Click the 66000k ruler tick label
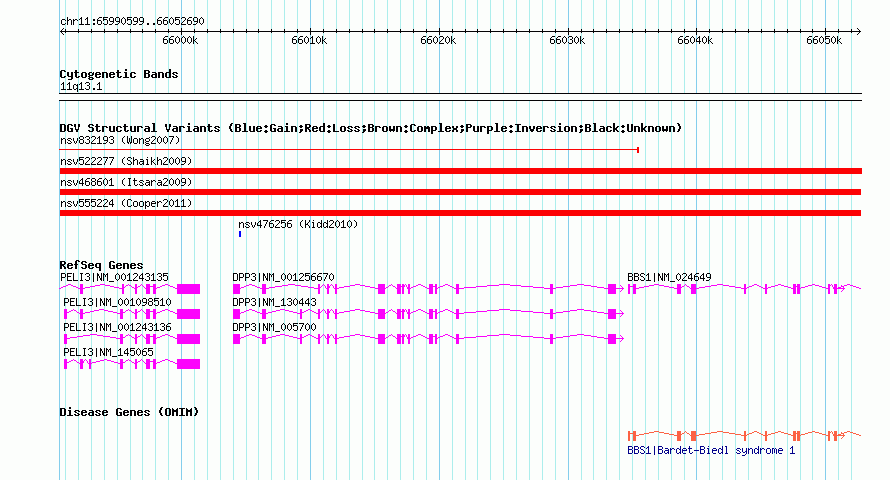The image size is (890, 480). pos(180,40)
